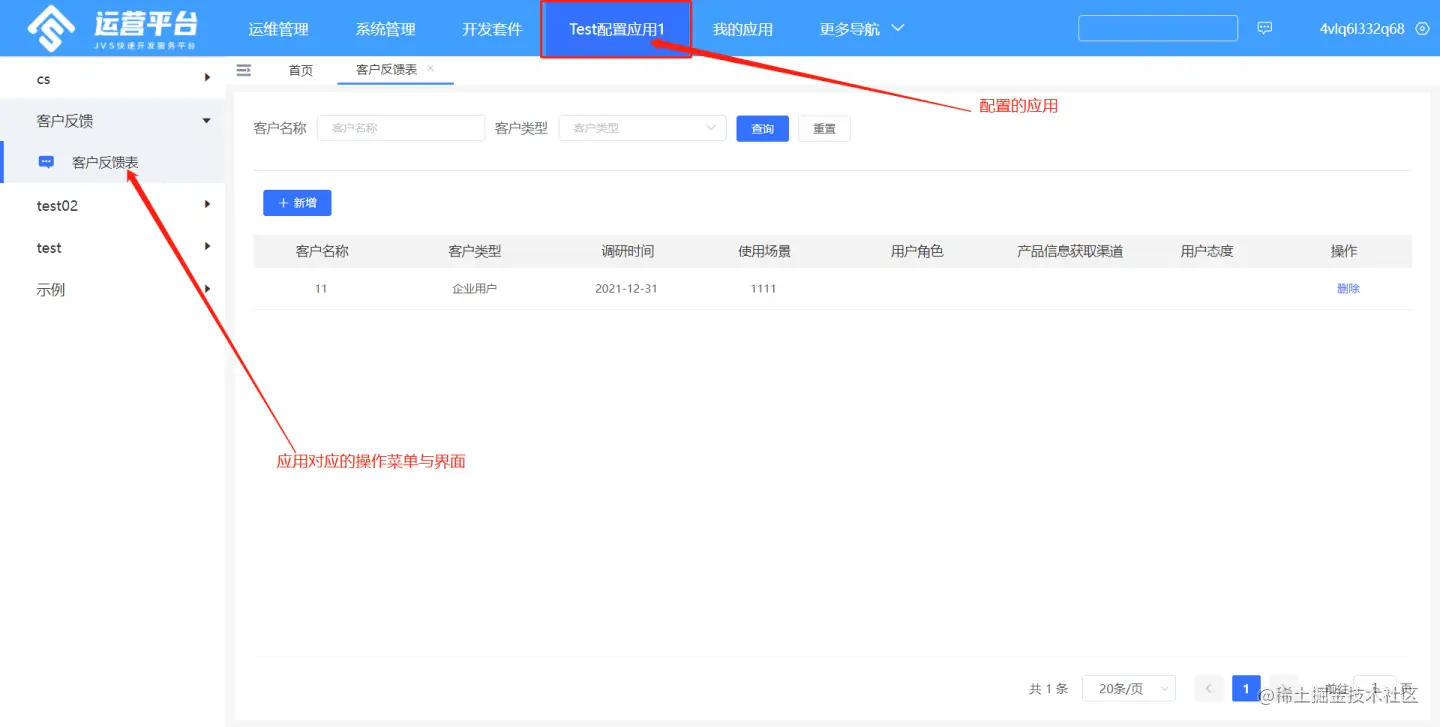Viewport: 1440px width, 727px height.
Task: Click the 客户类型 column header
Action: 475,251
